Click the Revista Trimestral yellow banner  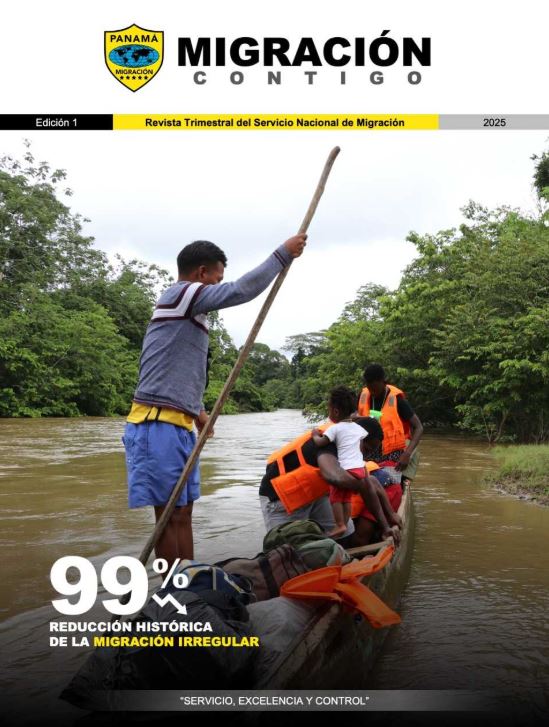tap(275, 122)
